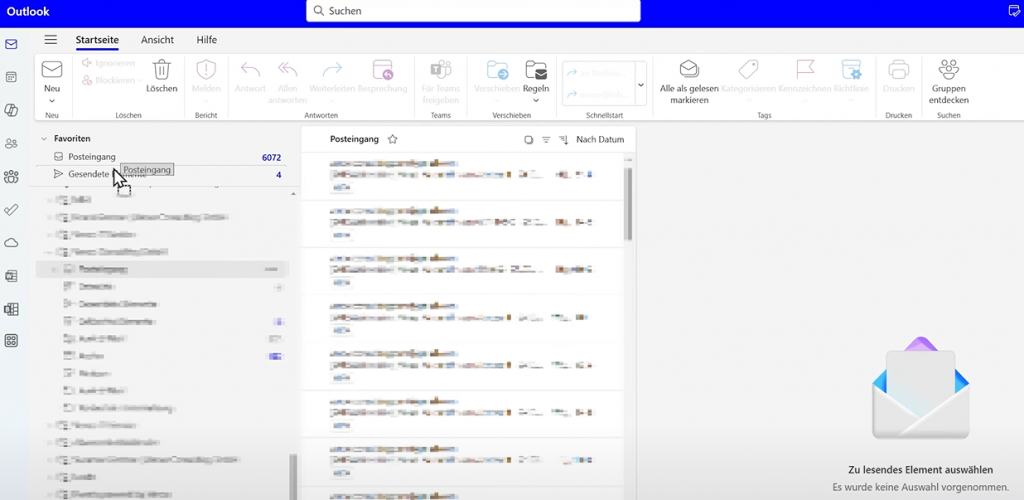Click the Drucken printer icon
Viewport: 1024px width, 500px height.
click(899, 70)
